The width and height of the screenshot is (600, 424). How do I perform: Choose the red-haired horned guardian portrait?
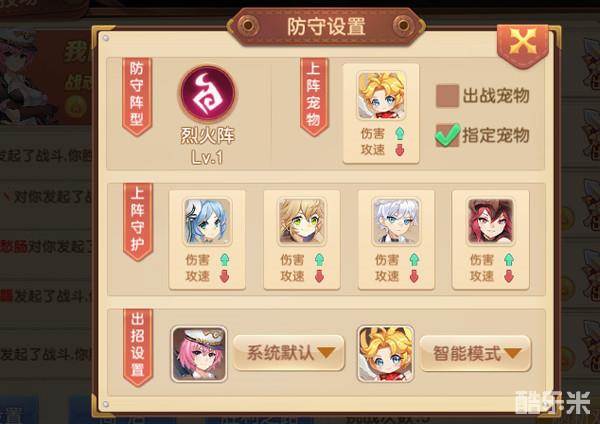pyautogui.click(x=491, y=221)
